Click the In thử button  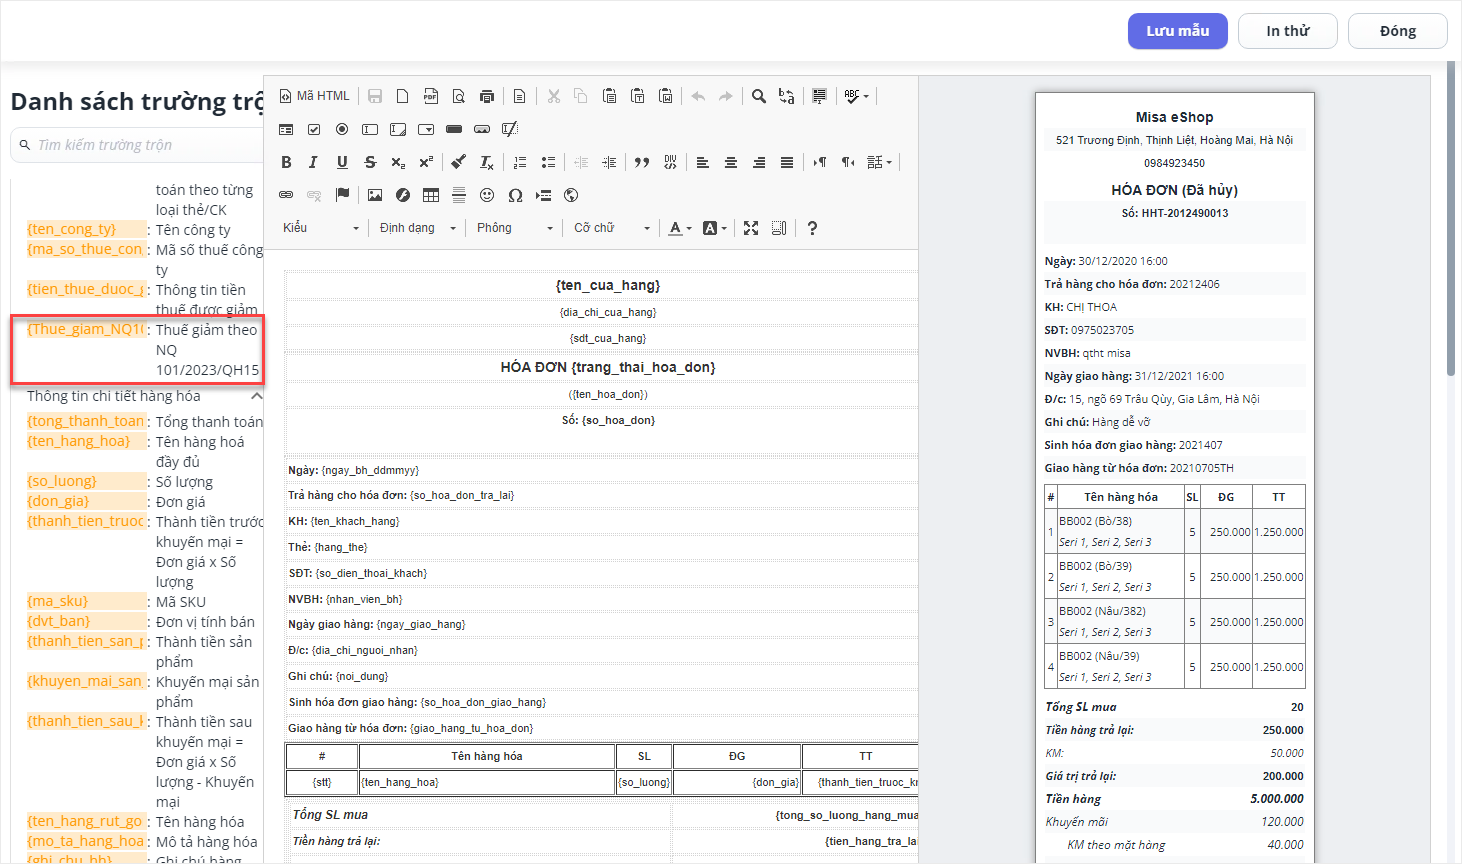[1288, 31]
